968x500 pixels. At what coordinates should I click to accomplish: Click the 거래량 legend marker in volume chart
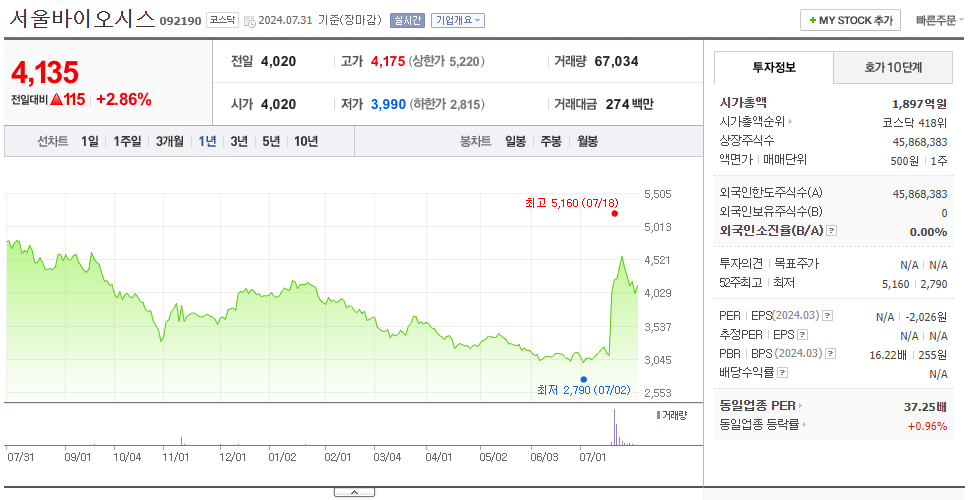pos(658,415)
